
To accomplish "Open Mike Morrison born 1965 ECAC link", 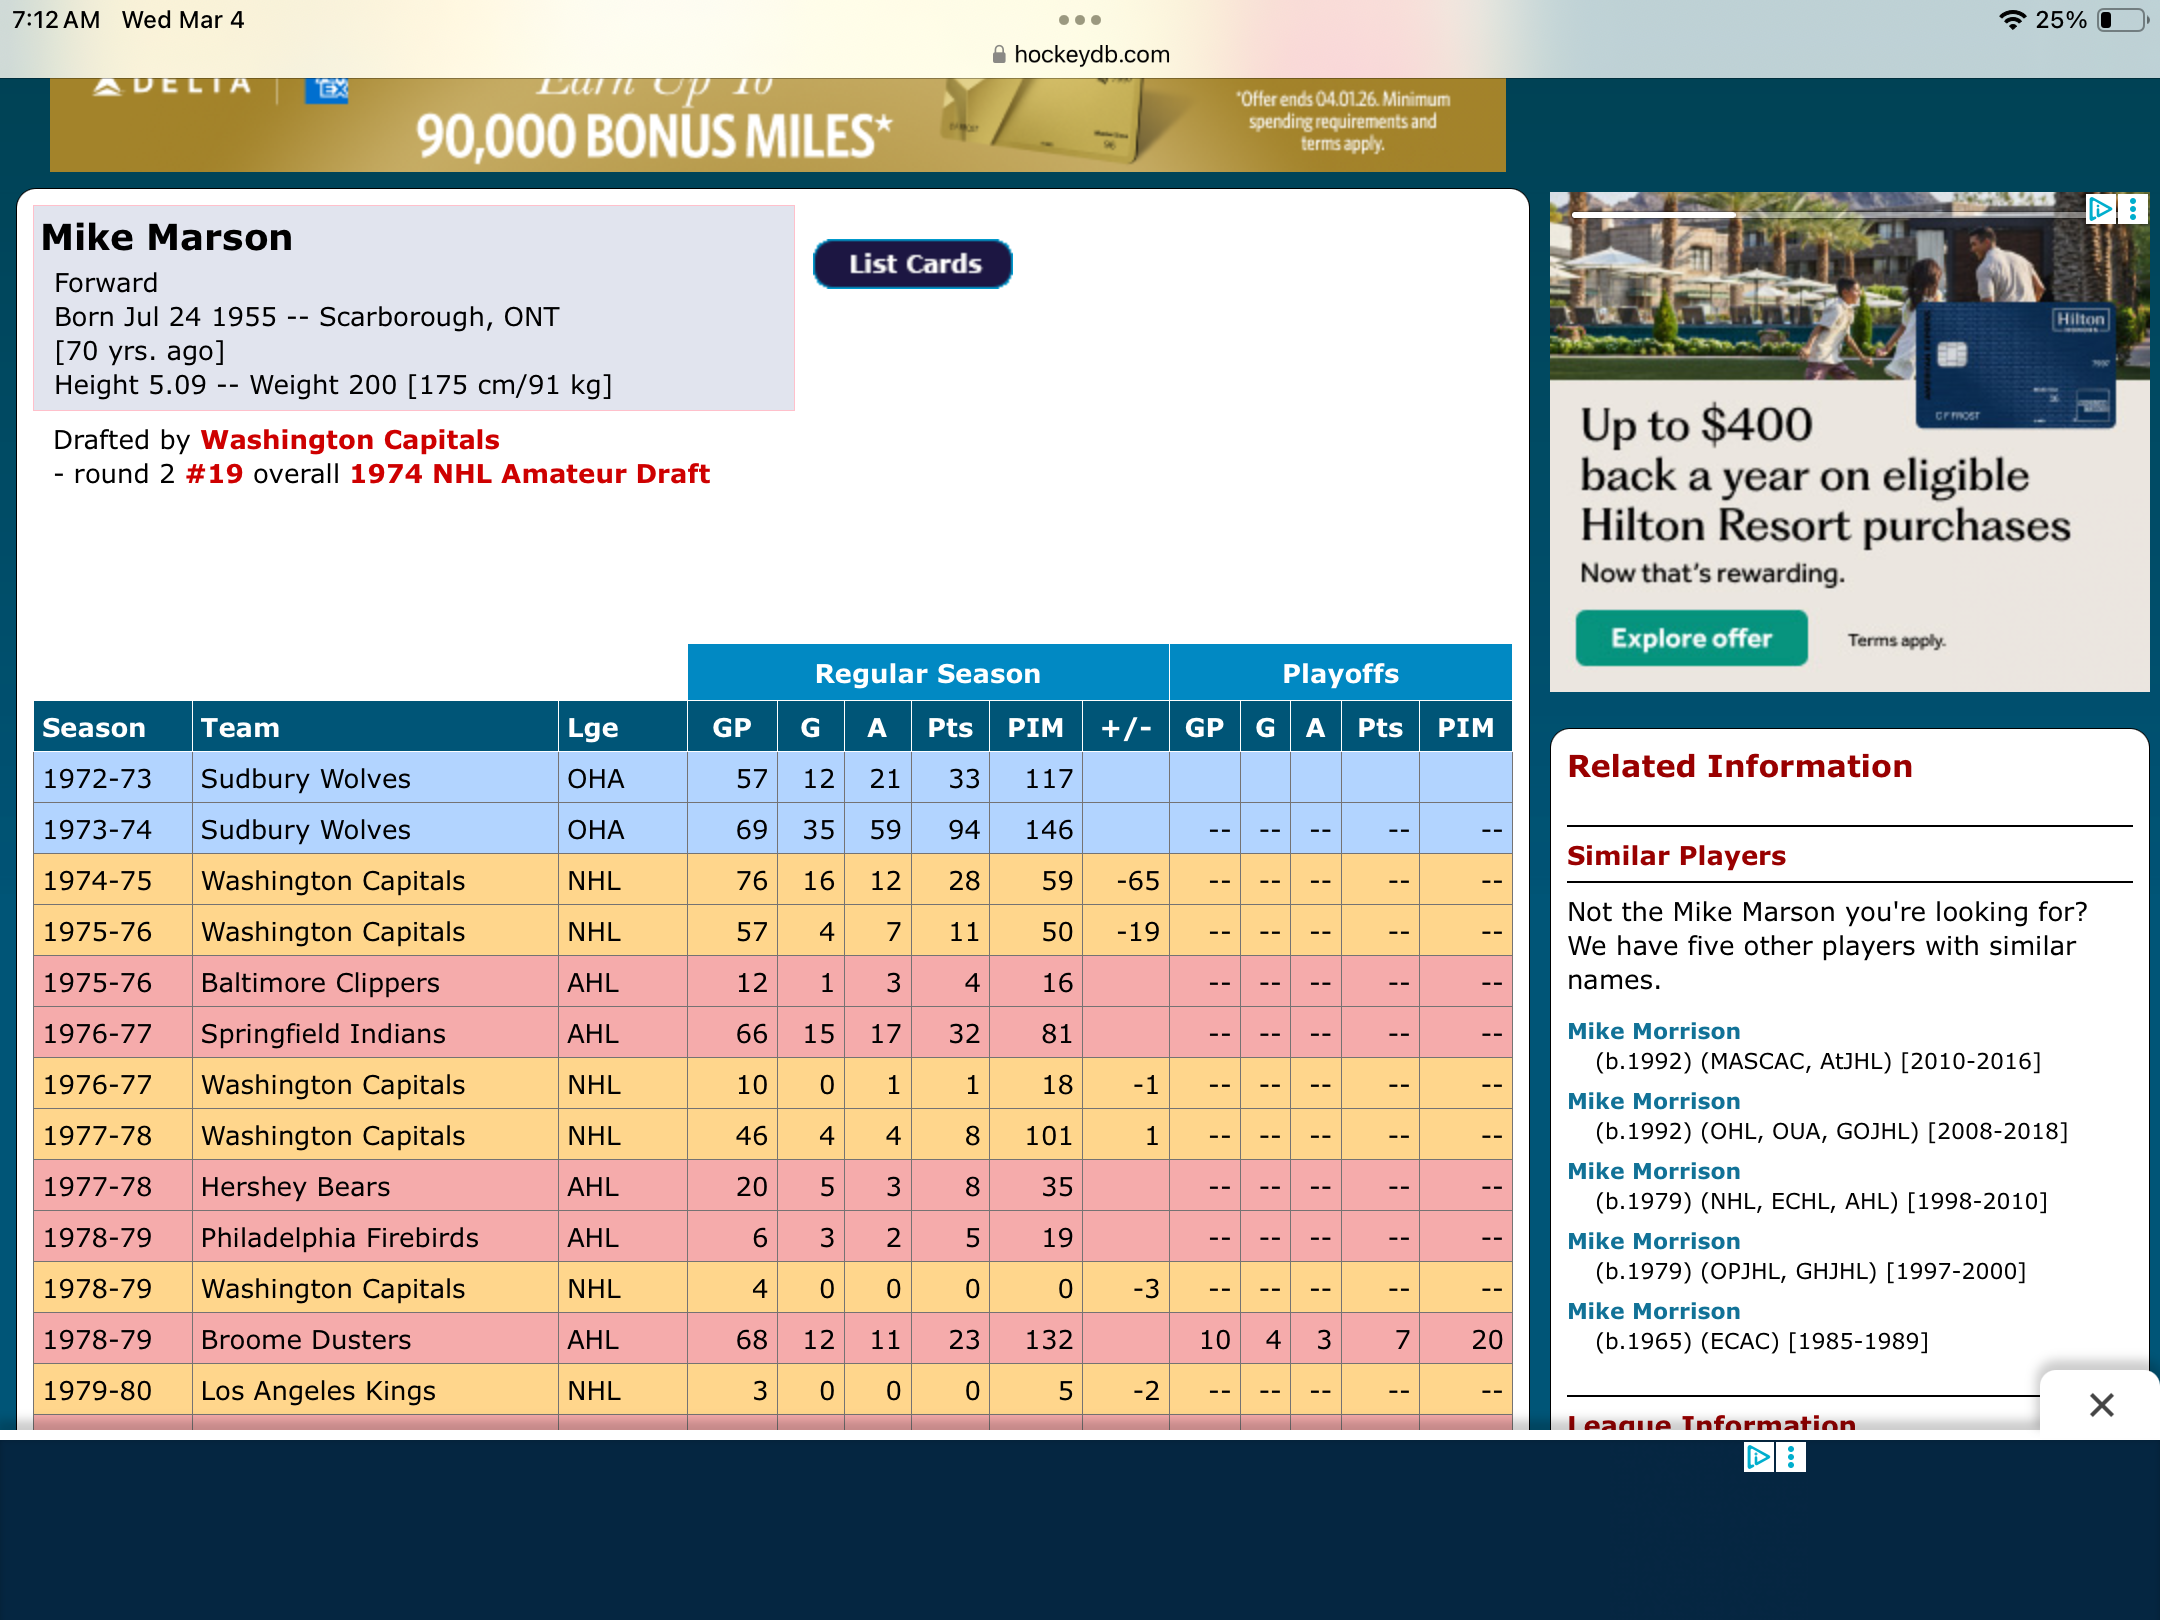I will pos(1653,1311).
